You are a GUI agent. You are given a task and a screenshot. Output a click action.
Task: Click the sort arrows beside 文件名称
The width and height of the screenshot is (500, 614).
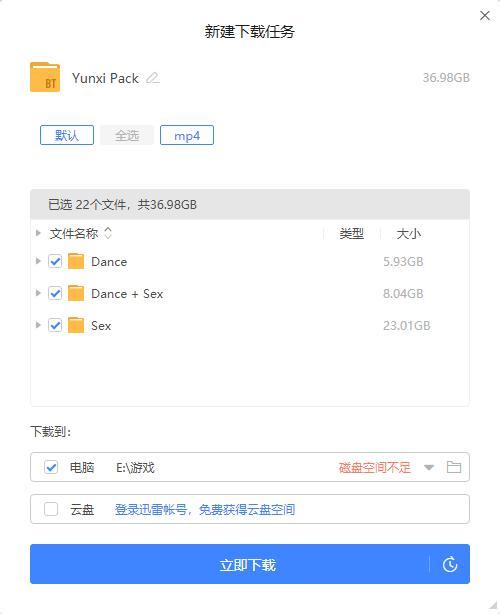(x=108, y=233)
